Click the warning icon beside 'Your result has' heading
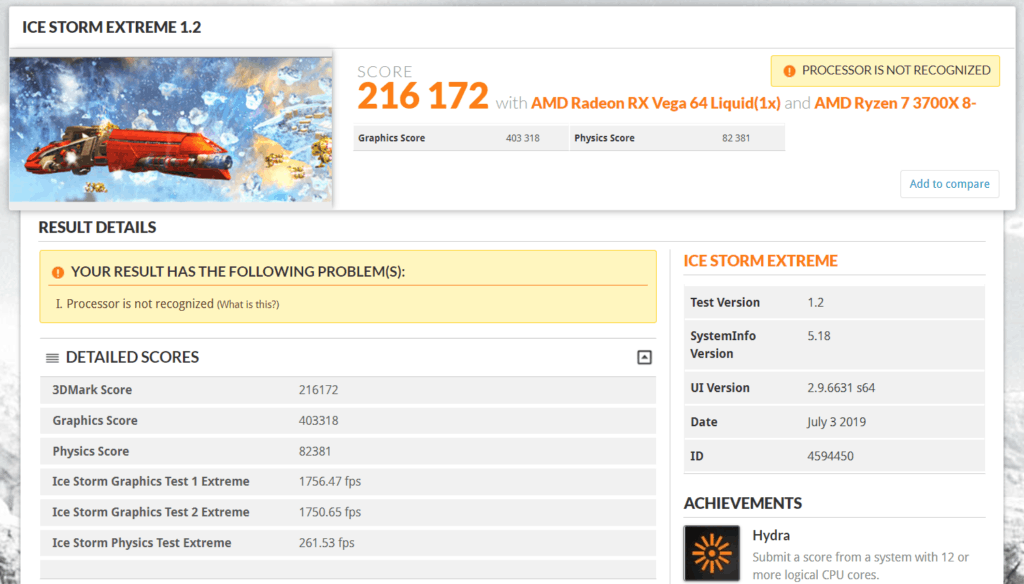The width and height of the screenshot is (1024, 584). tap(57, 272)
